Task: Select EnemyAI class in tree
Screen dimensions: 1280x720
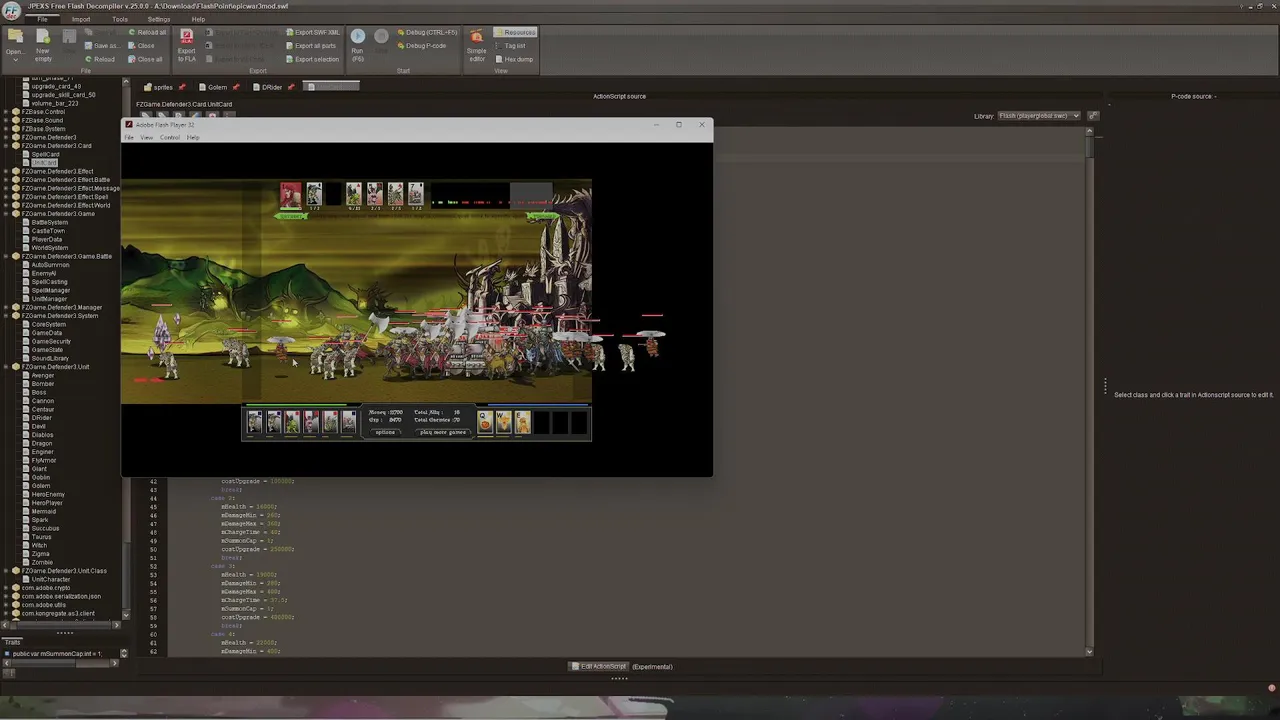Action: (43, 273)
